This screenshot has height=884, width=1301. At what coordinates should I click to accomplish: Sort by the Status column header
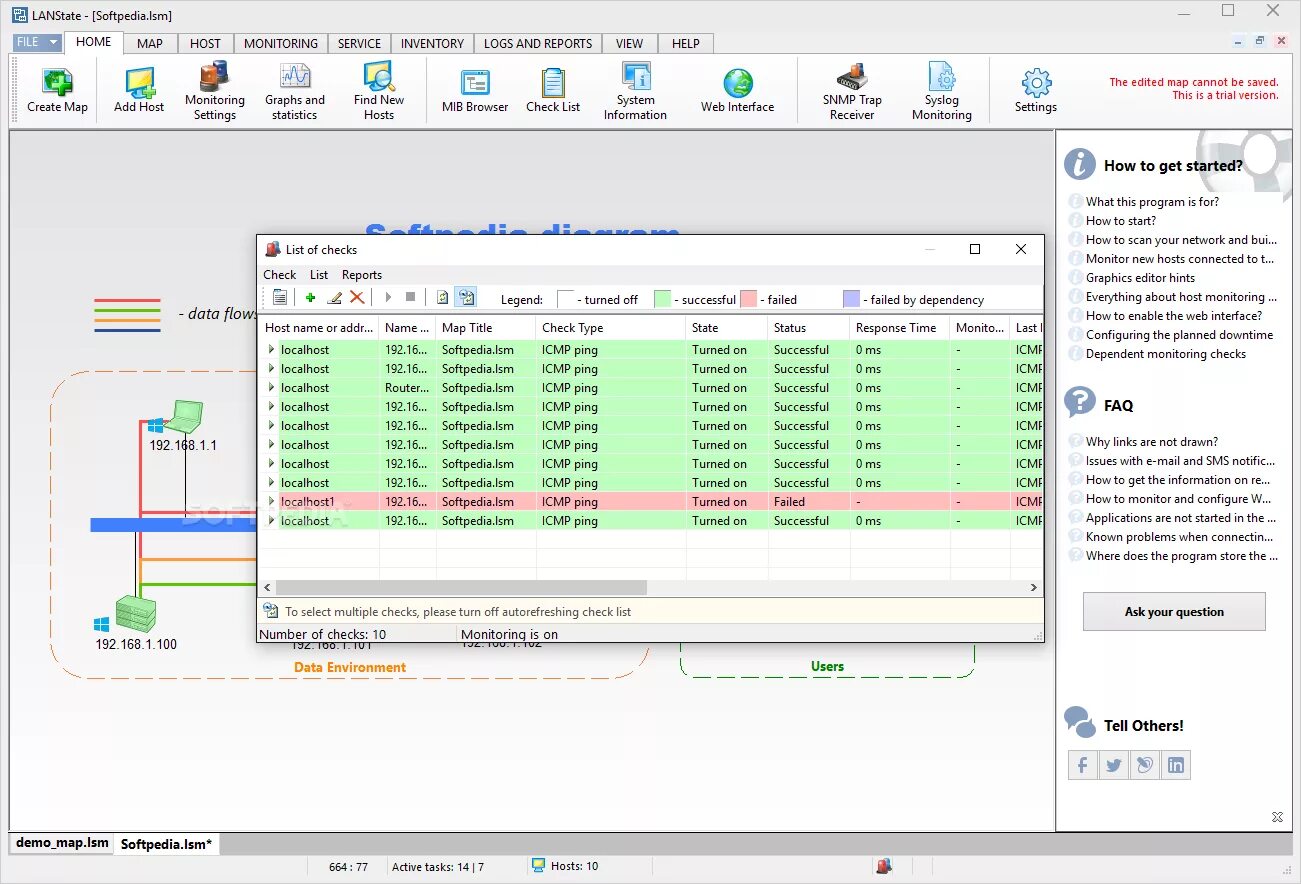tap(808, 327)
